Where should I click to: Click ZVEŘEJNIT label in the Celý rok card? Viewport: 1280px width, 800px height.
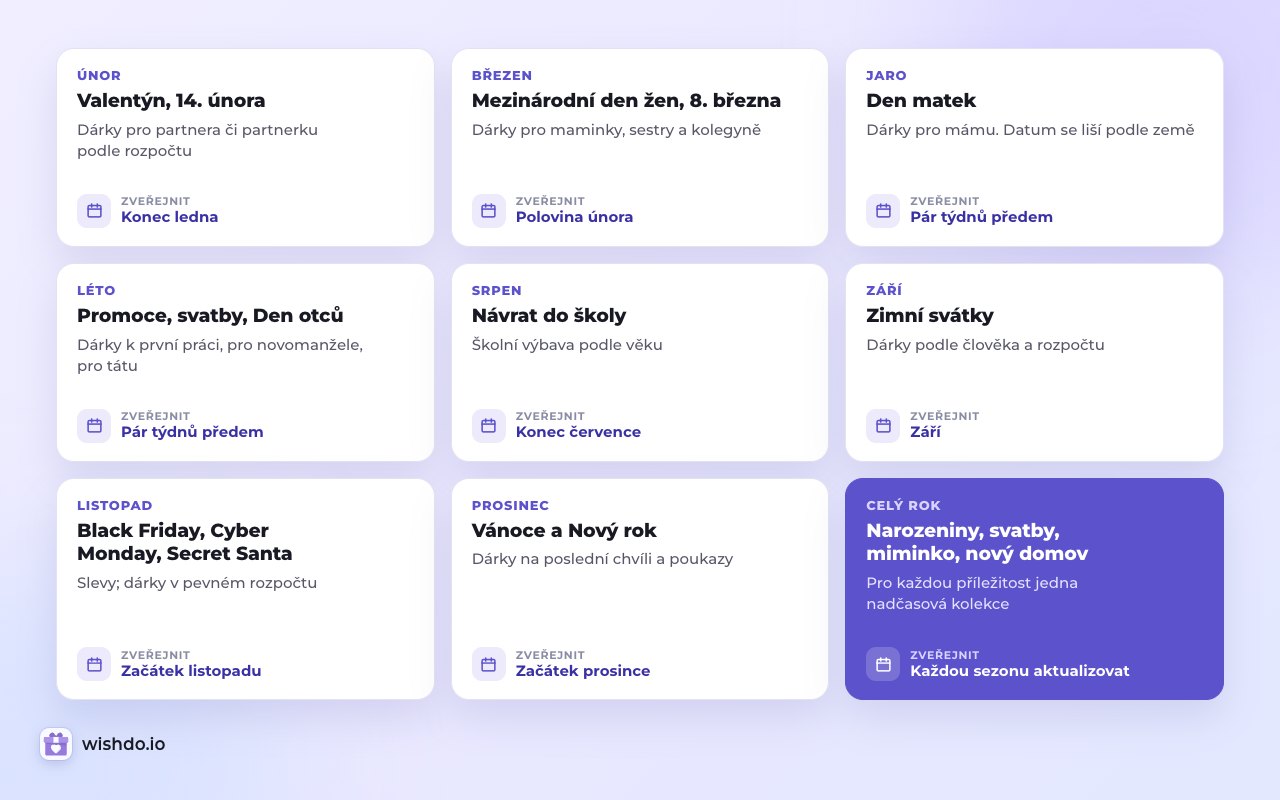tap(945, 655)
